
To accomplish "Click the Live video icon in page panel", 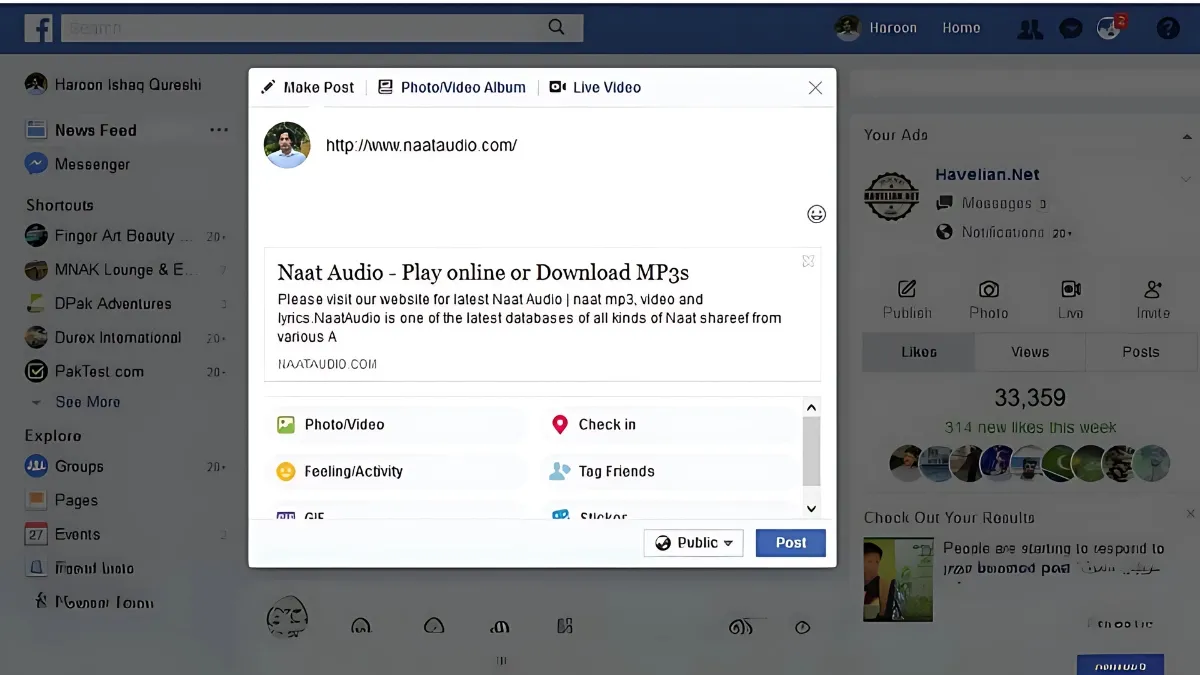I will tap(1071, 289).
